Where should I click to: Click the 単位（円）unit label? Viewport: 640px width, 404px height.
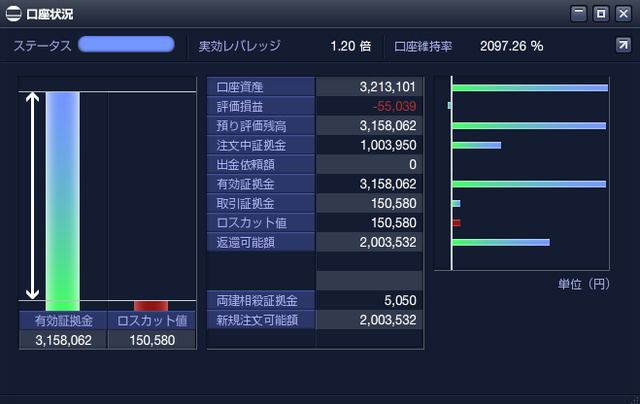click(584, 284)
